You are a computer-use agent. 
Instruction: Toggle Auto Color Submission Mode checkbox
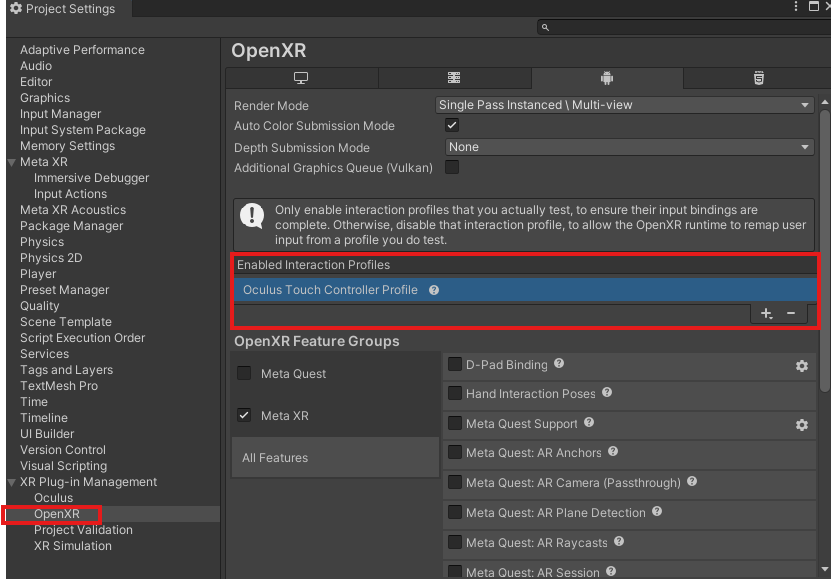pyautogui.click(x=452, y=126)
